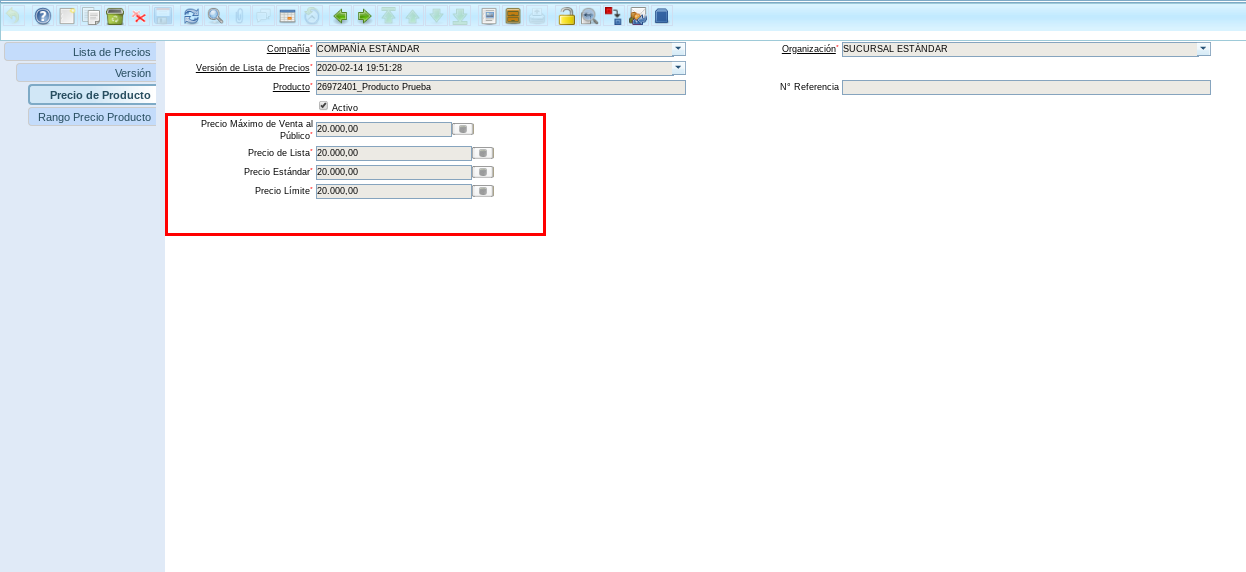
Task: Open the chat speech bubble icon
Action: (263, 16)
